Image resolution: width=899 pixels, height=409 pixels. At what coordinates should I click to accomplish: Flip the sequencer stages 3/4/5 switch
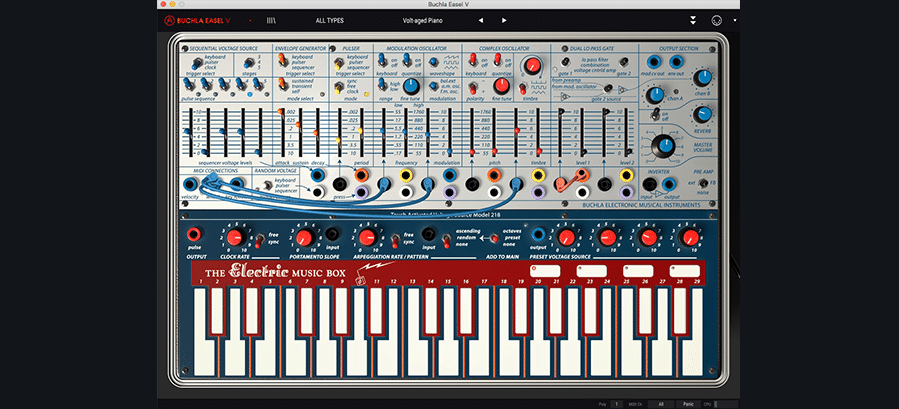tap(249, 63)
